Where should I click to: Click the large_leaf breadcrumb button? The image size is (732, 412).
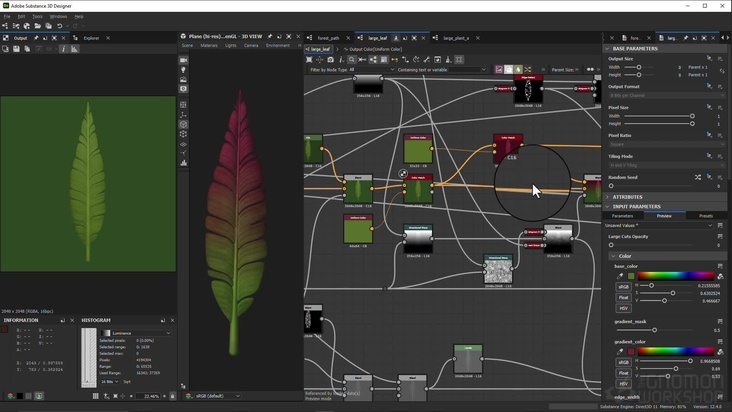pos(320,49)
